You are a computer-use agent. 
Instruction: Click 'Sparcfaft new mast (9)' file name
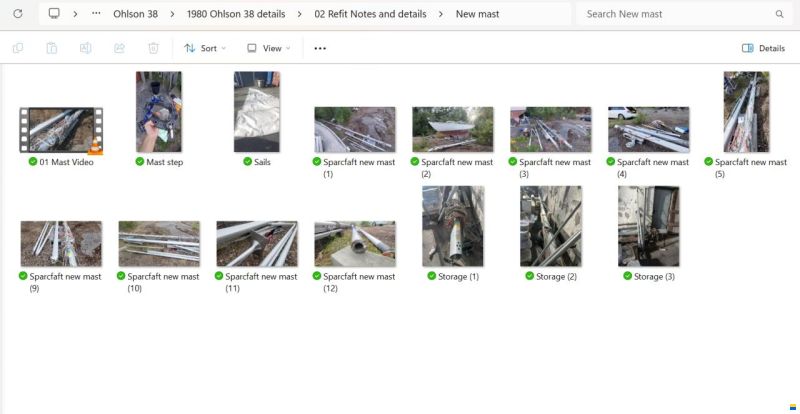pyautogui.click(x=65, y=282)
